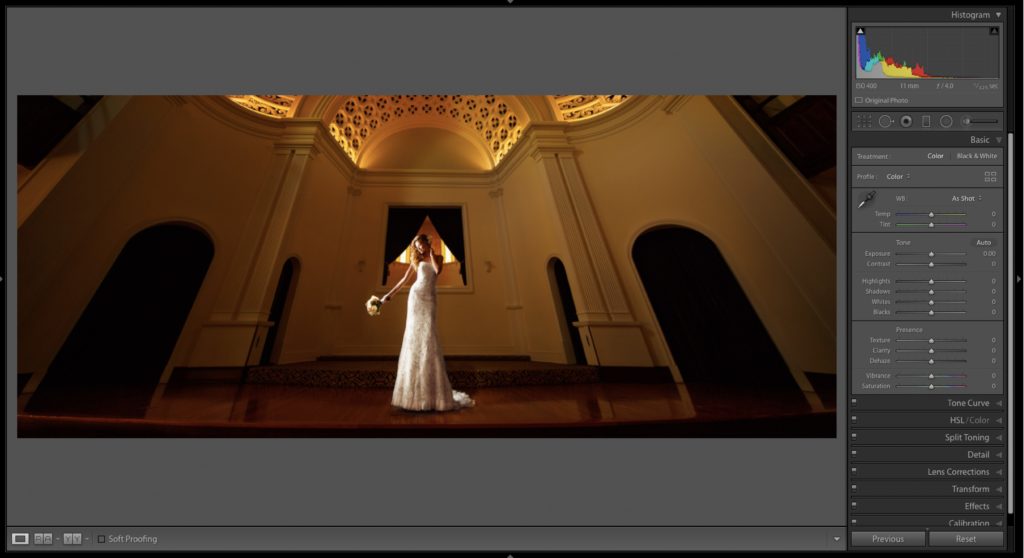This screenshot has height=558, width=1024.
Task: Choose the Black & White treatment
Action: (976, 156)
